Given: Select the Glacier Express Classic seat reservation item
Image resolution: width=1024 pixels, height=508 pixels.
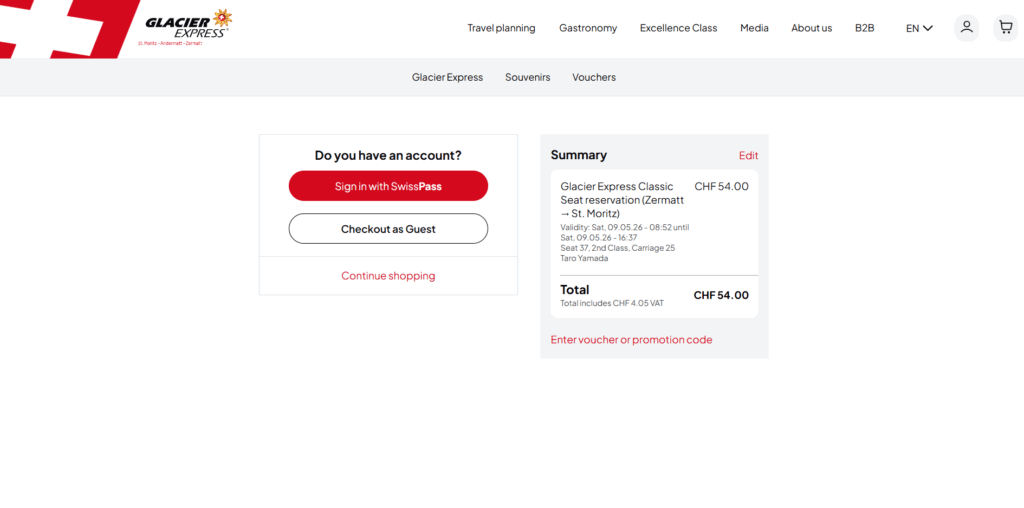Looking at the screenshot, I should click(x=617, y=199).
